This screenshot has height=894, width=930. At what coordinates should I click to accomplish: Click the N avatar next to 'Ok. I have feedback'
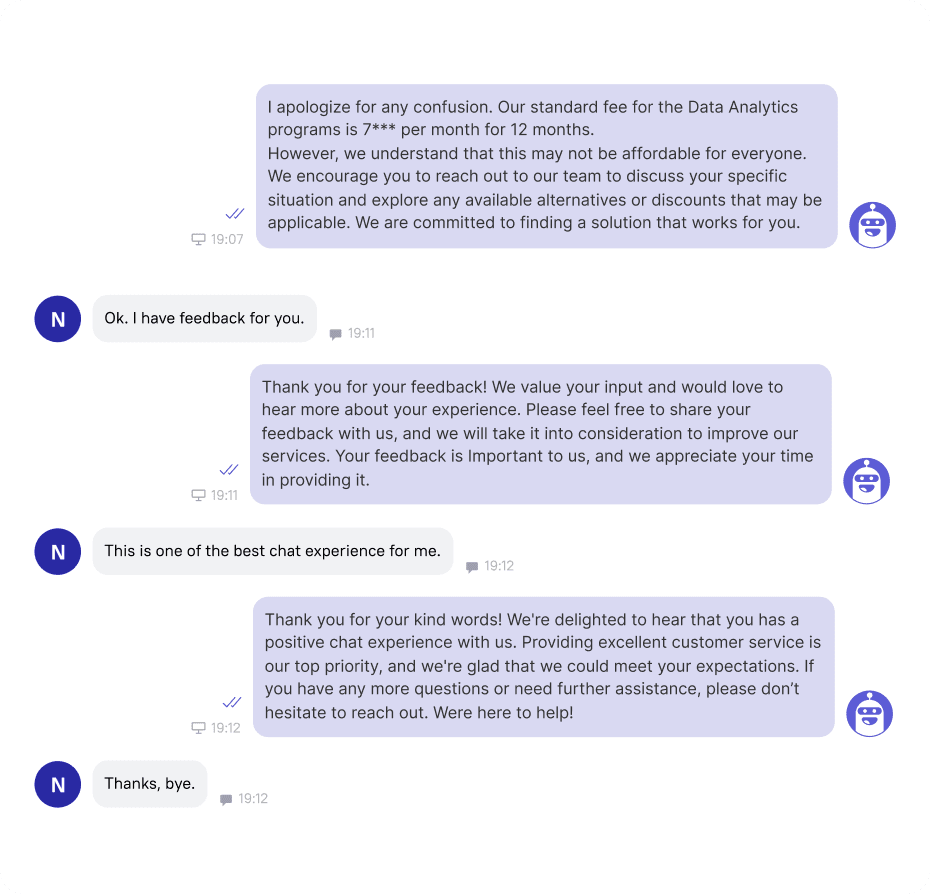click(x=58, y=319)
